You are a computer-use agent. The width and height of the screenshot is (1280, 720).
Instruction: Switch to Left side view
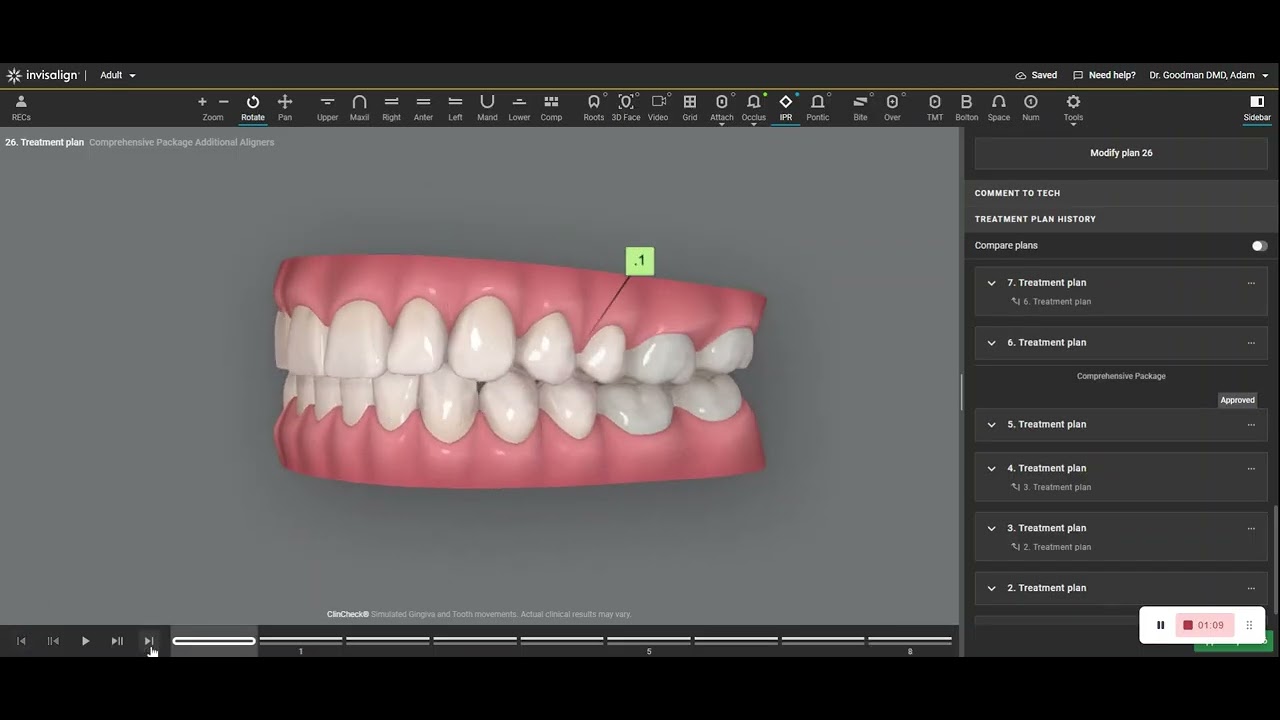(x=455, y=108)
